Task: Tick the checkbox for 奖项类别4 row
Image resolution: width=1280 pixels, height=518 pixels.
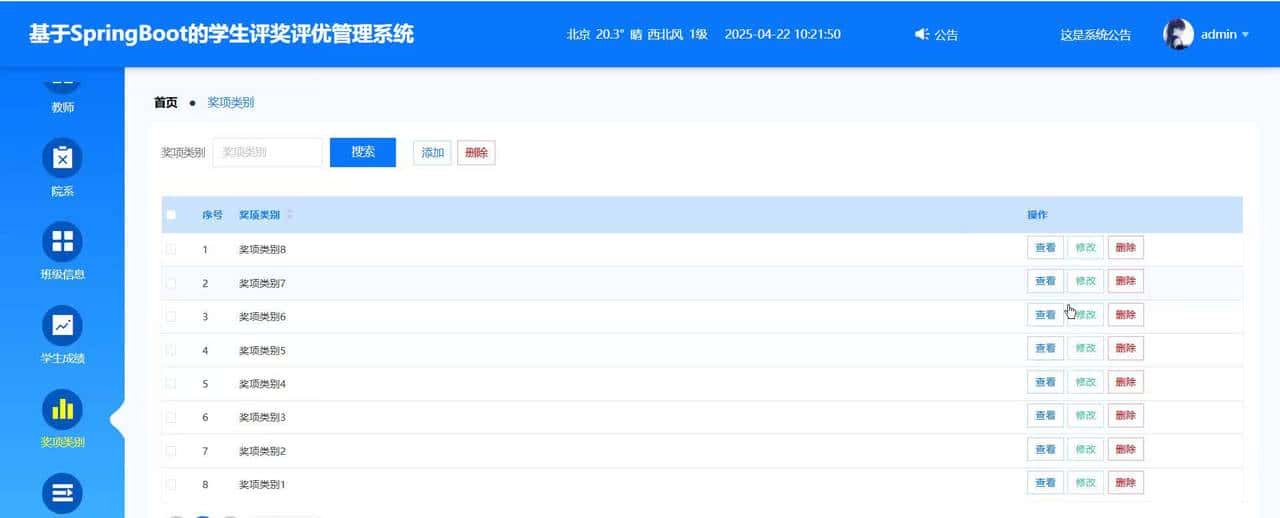Action: point(171,383)
